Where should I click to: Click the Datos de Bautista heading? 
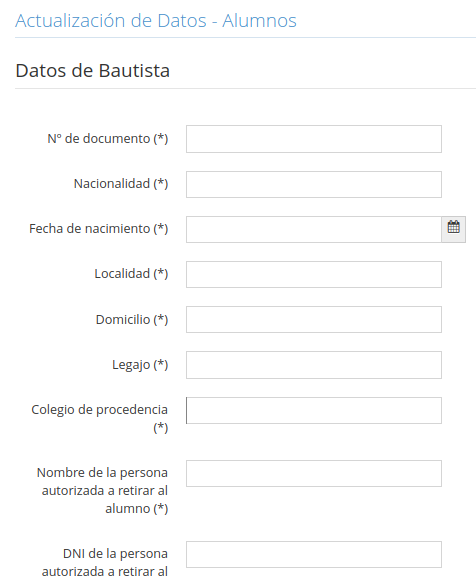pyautogui.click(x=92, y=71)
